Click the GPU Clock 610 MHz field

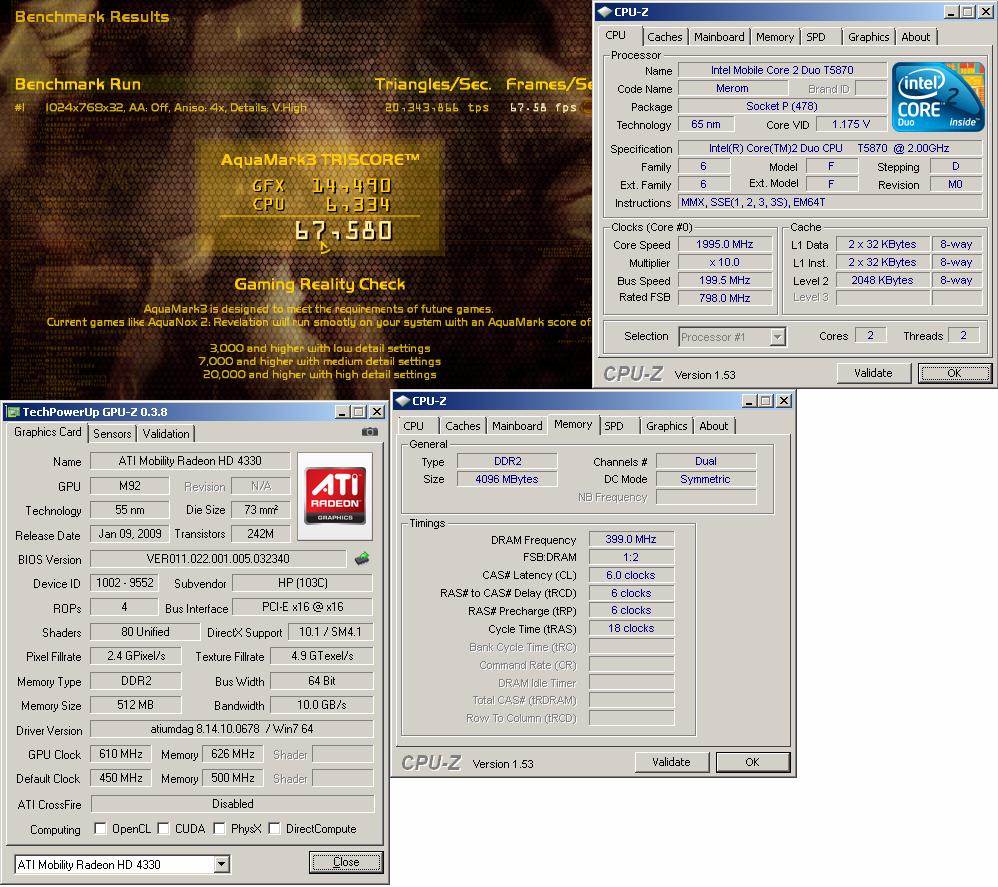point(120,754)
